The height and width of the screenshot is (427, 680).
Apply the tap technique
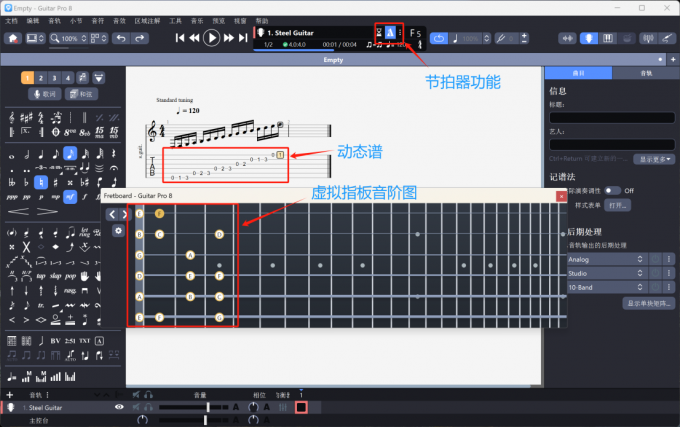[x=41, y=276]
